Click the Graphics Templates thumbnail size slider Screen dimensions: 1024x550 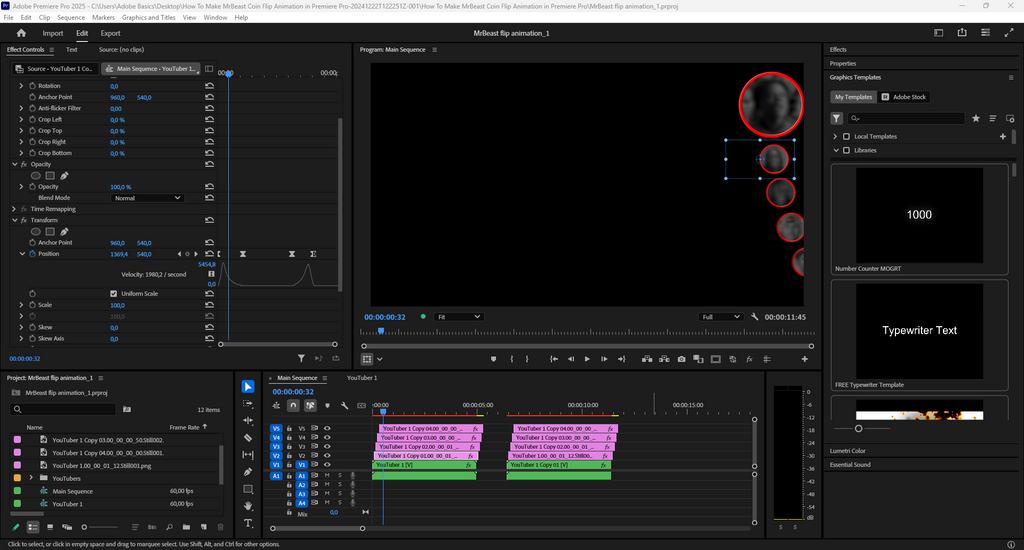(x=858, y=428)
